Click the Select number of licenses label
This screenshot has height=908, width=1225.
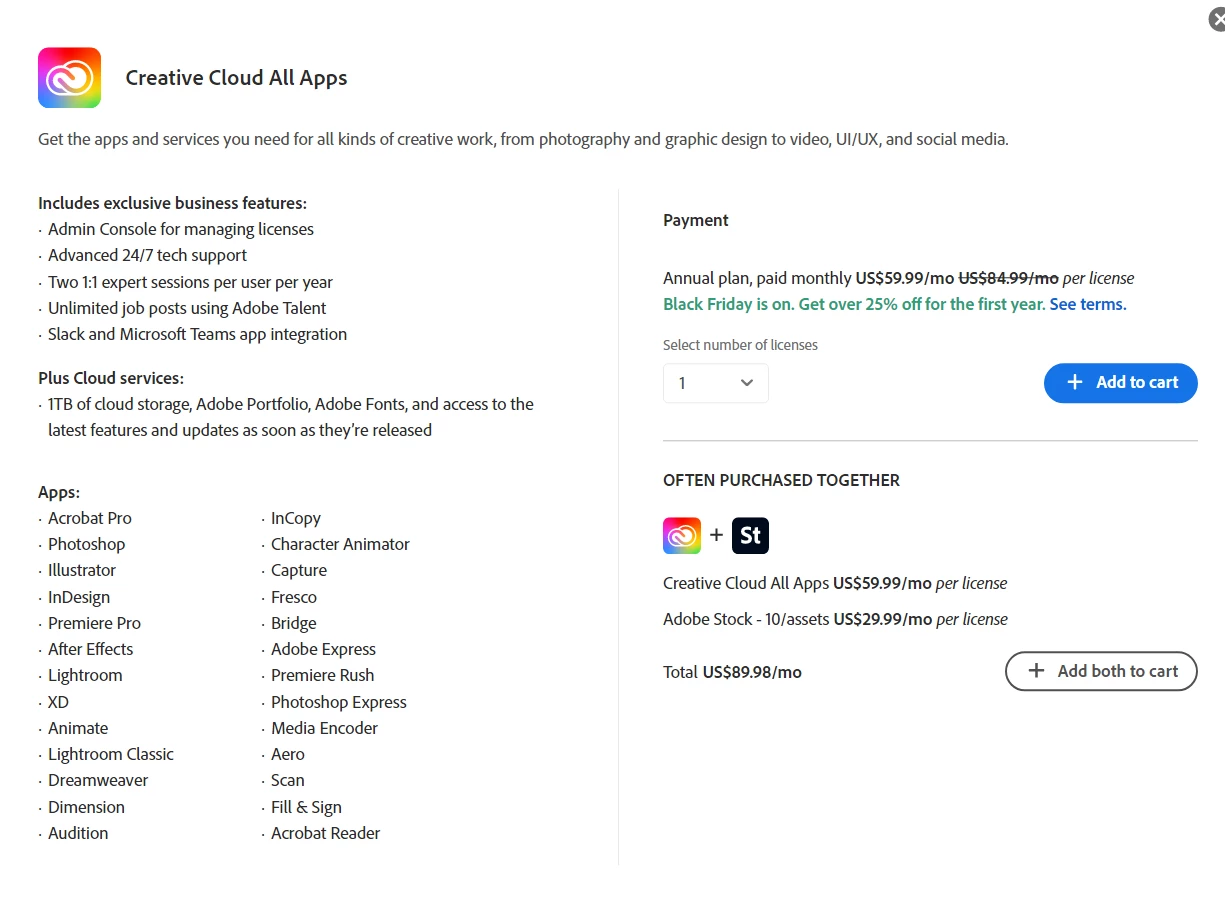coord(740,345)
